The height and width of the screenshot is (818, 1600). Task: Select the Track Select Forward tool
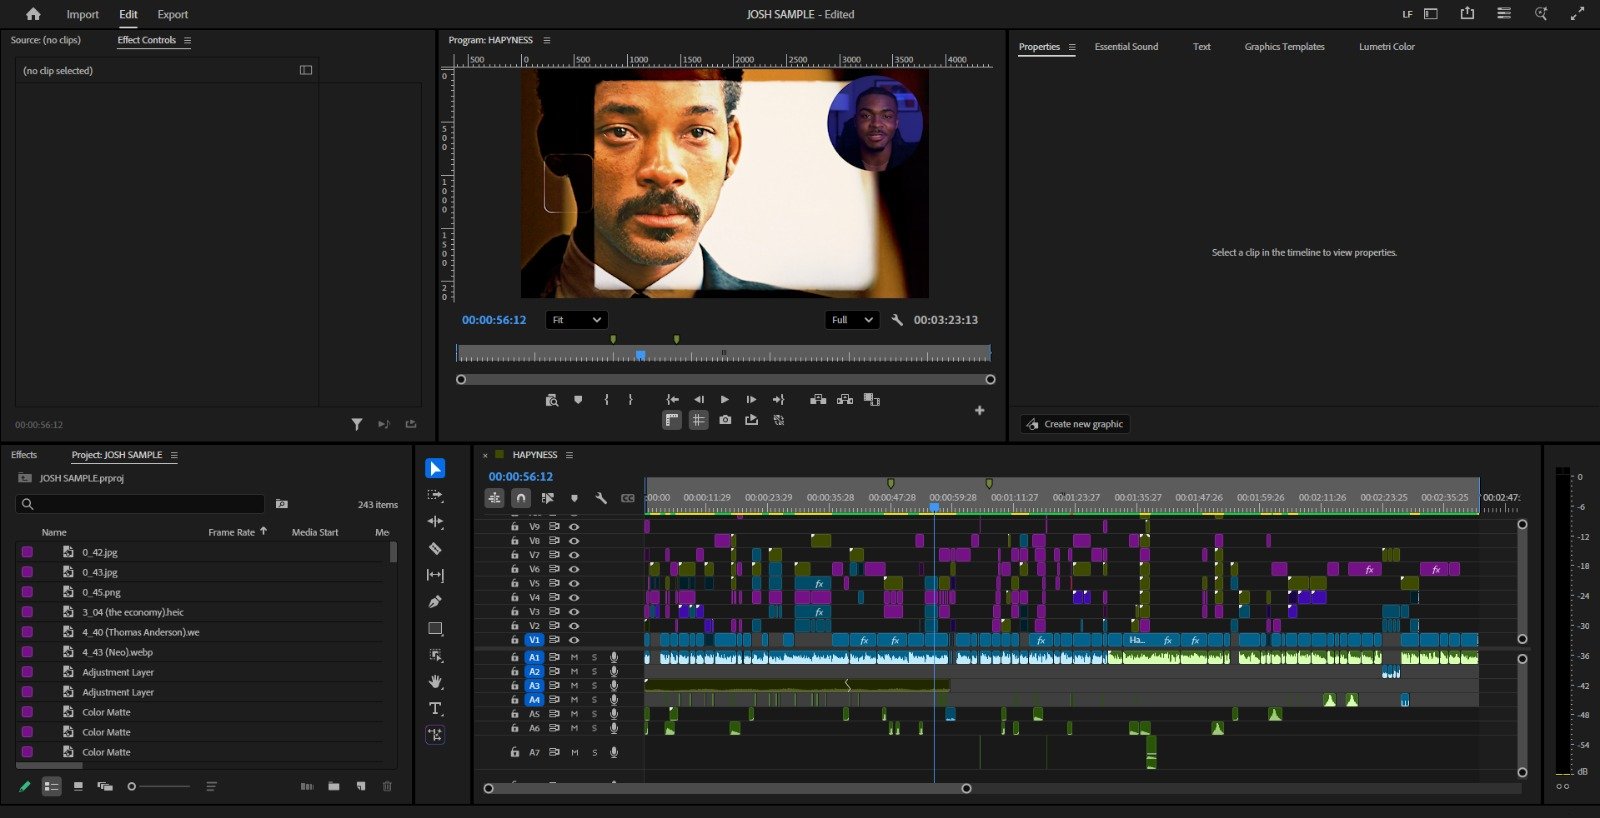pyautogui.click(x=435, y=495)
